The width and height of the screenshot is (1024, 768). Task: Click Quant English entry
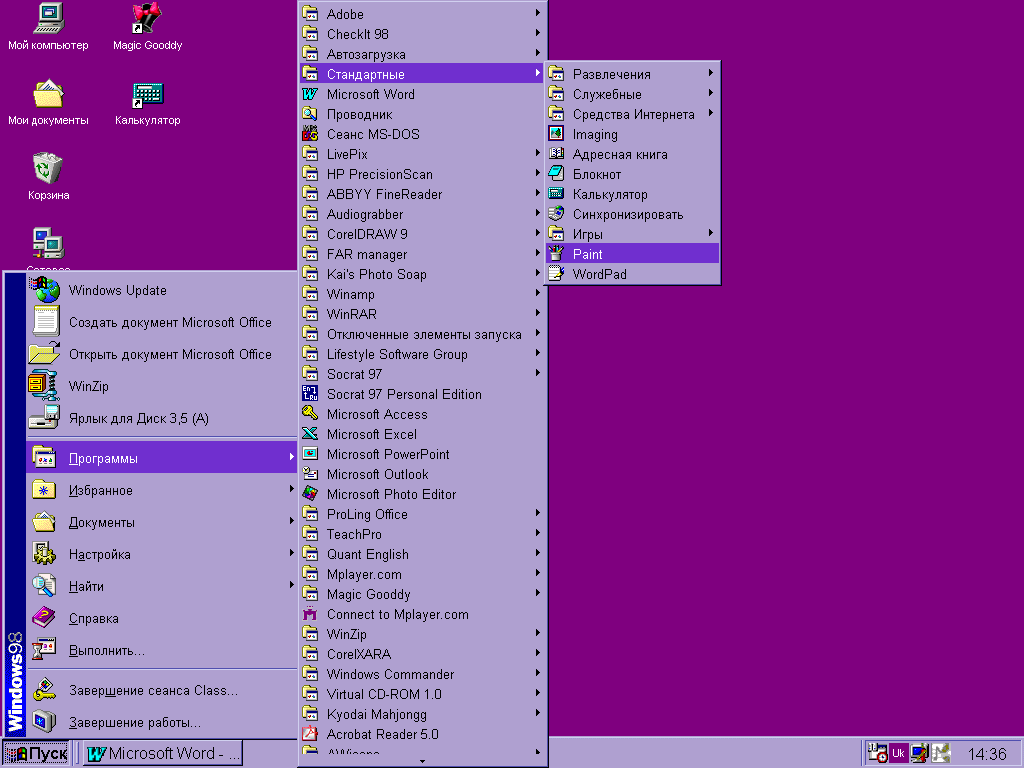[x=423, y=554]
